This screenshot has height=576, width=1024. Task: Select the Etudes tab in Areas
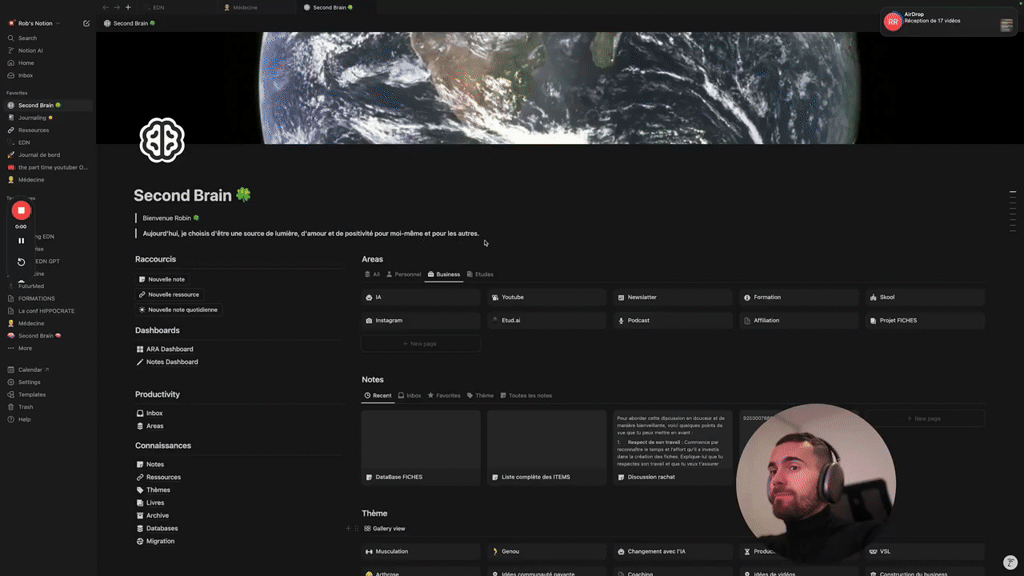coord(480,274)
